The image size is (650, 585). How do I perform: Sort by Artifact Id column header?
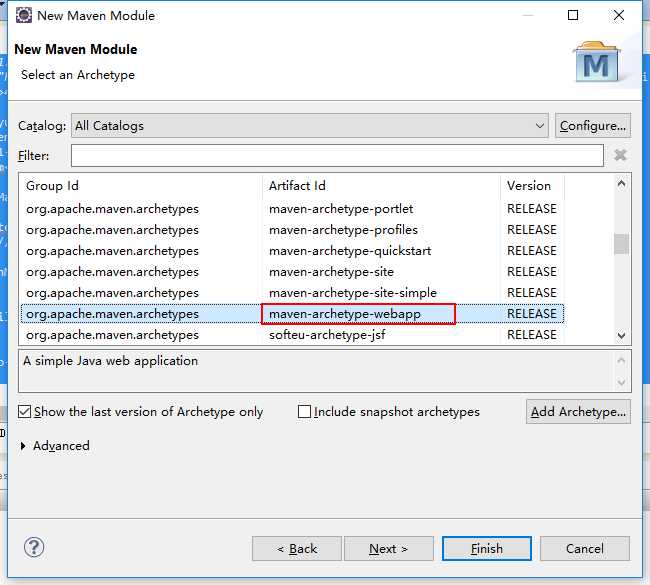[x=381, y=186]
